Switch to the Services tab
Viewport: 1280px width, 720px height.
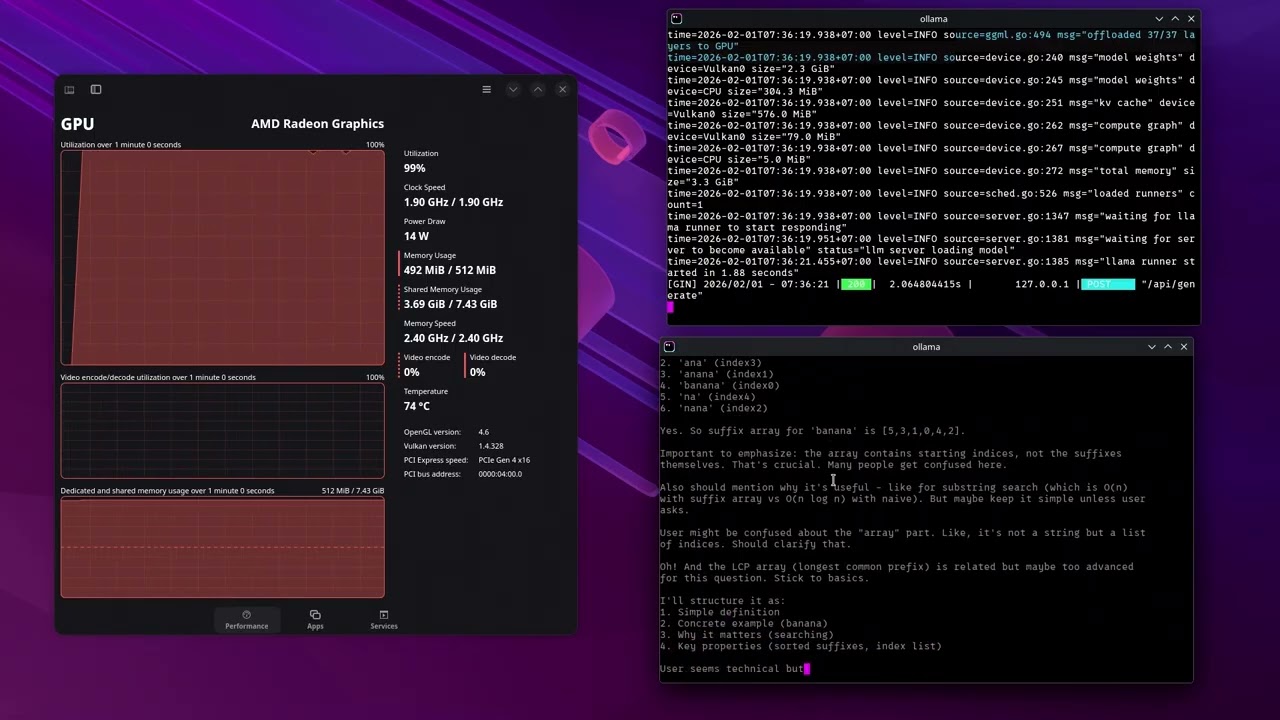384,620
